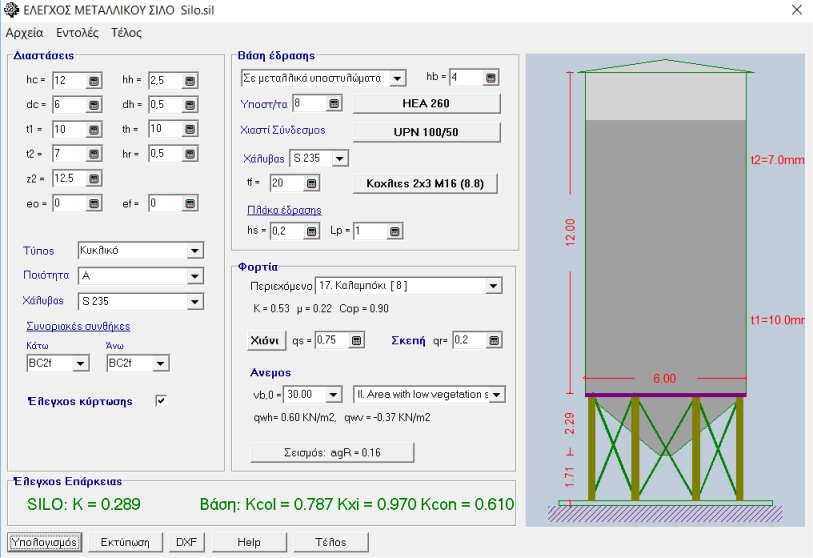The height and width of the screenshot is (558, 813).
Task: Open calculator icon beside Lp field
Action: [x=395, y=231]
